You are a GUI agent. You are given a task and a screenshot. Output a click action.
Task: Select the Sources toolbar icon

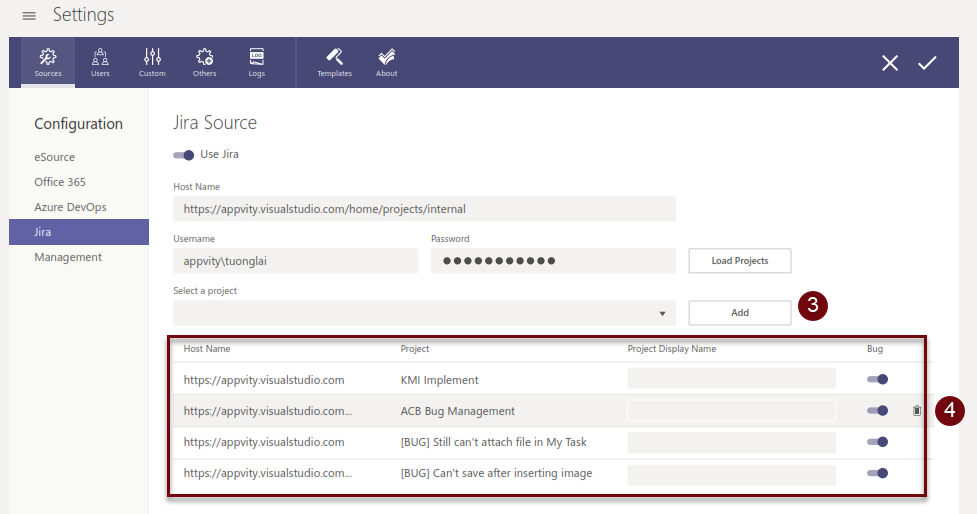[x=48, y=62]
